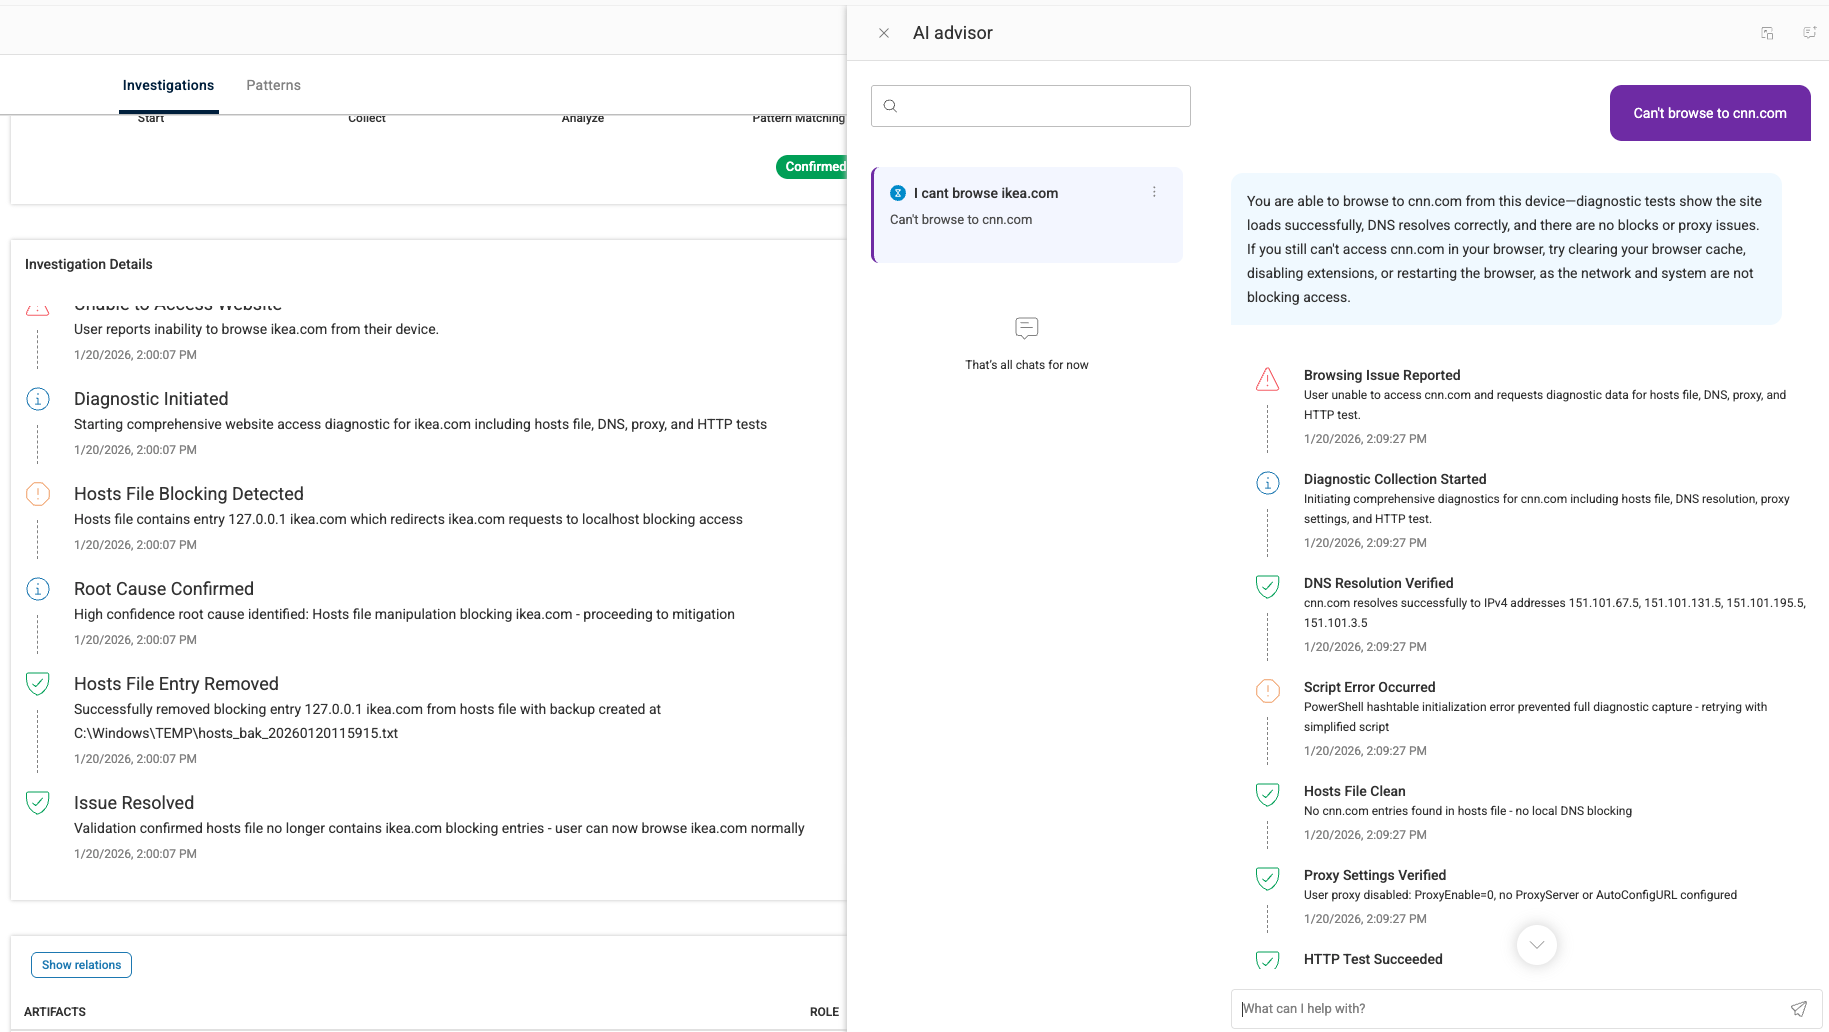Click the 'What can I help with?' input field
The height and width of the screenshot is (1032, 1829).
click(1400, 1008)
